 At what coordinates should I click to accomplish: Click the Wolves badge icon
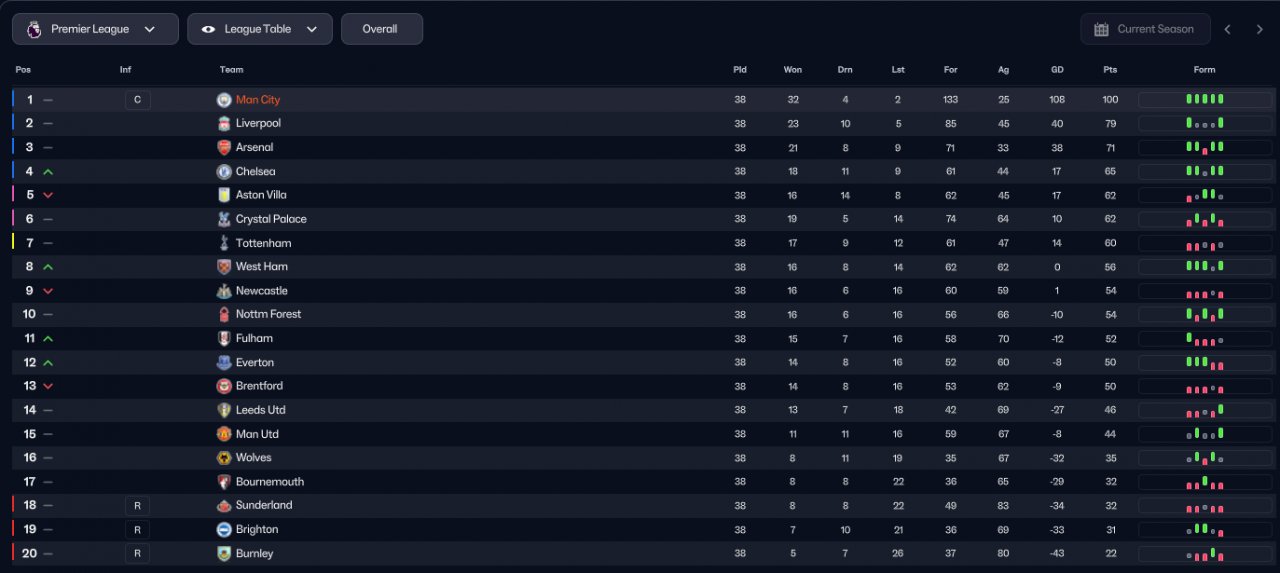(x=224, y=458)
